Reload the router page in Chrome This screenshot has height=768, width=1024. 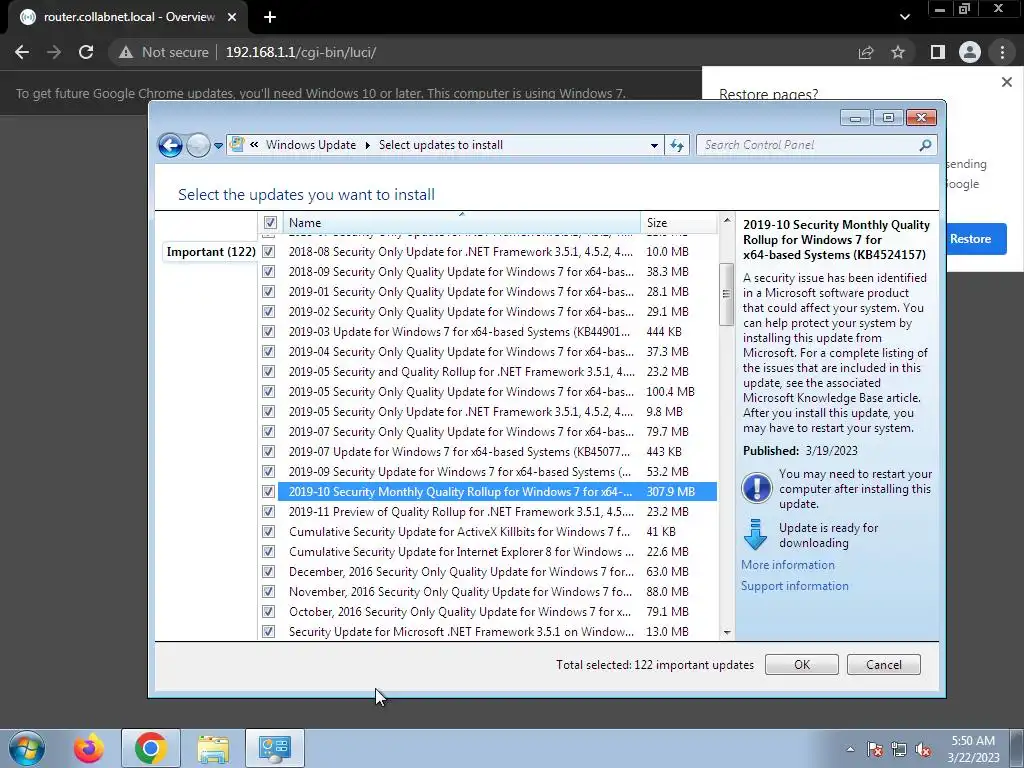[x=86, y=52]
